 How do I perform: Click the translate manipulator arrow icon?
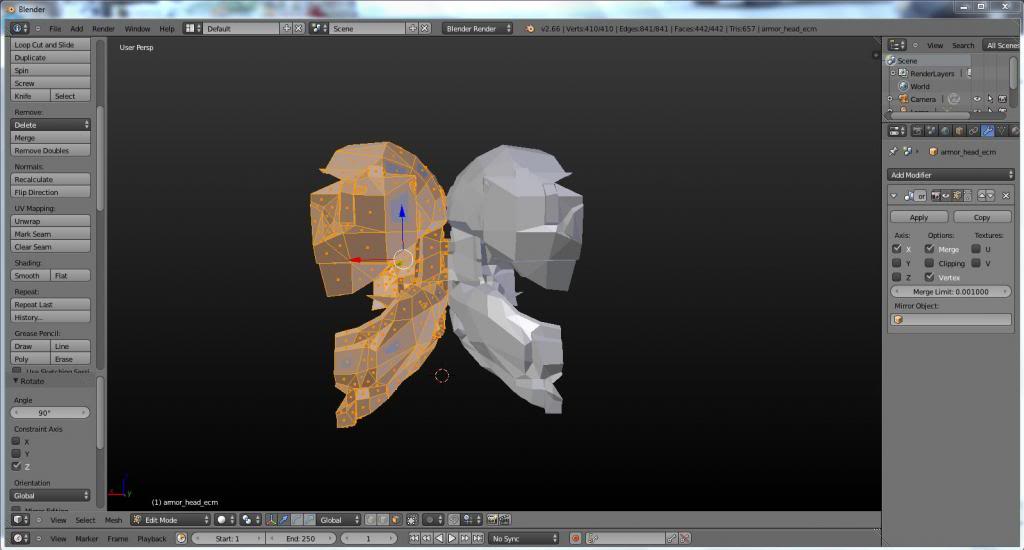(283, 520)
